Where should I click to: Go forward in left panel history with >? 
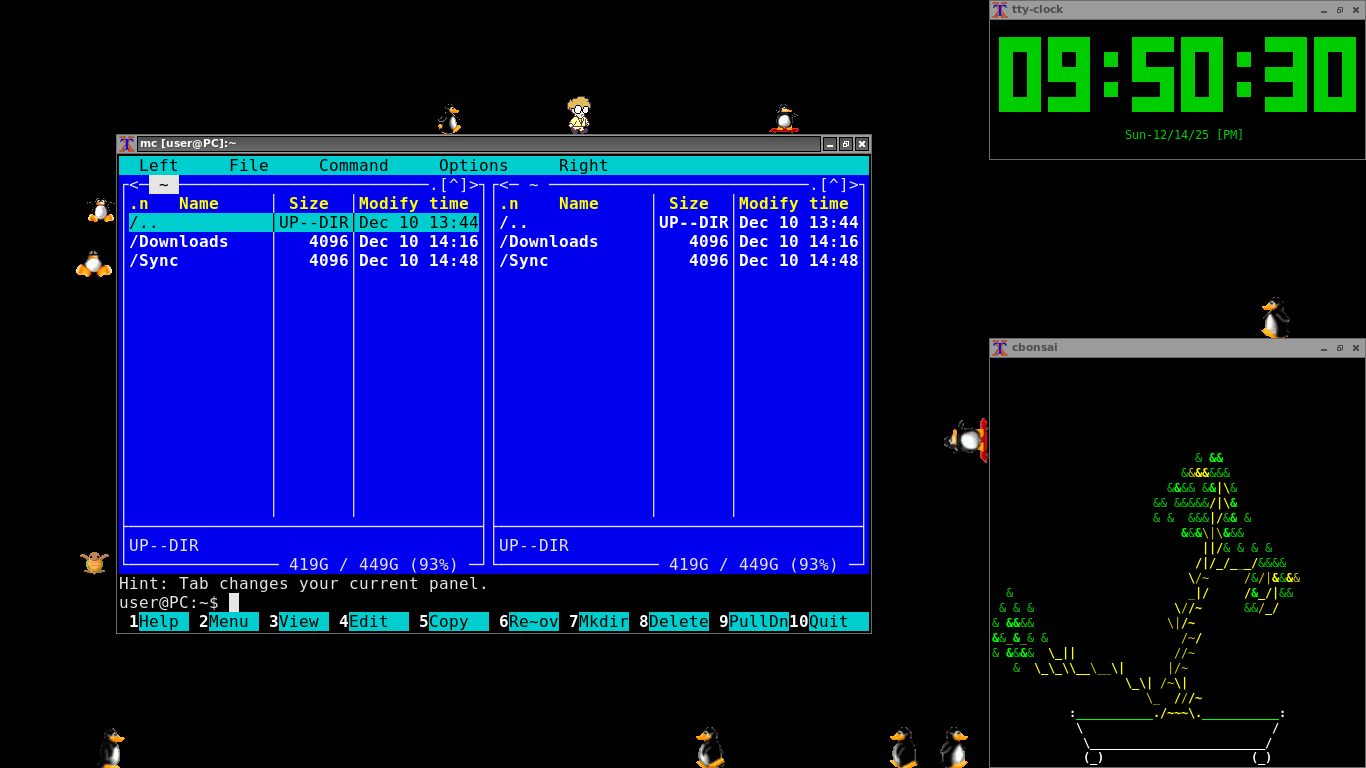474,185
